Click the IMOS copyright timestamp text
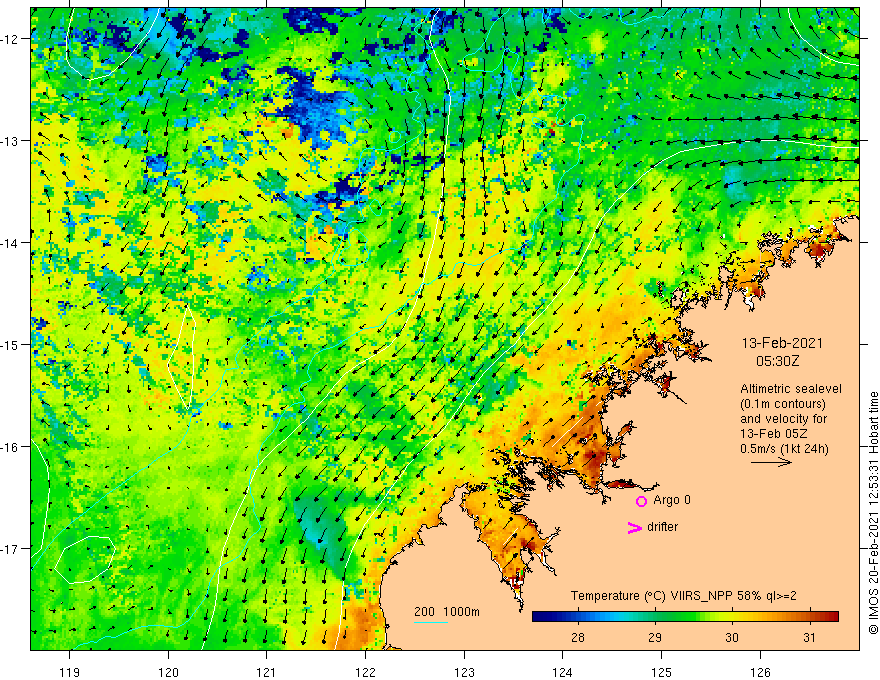The width and height of the screenshot is (880, 680). [873, 513]
